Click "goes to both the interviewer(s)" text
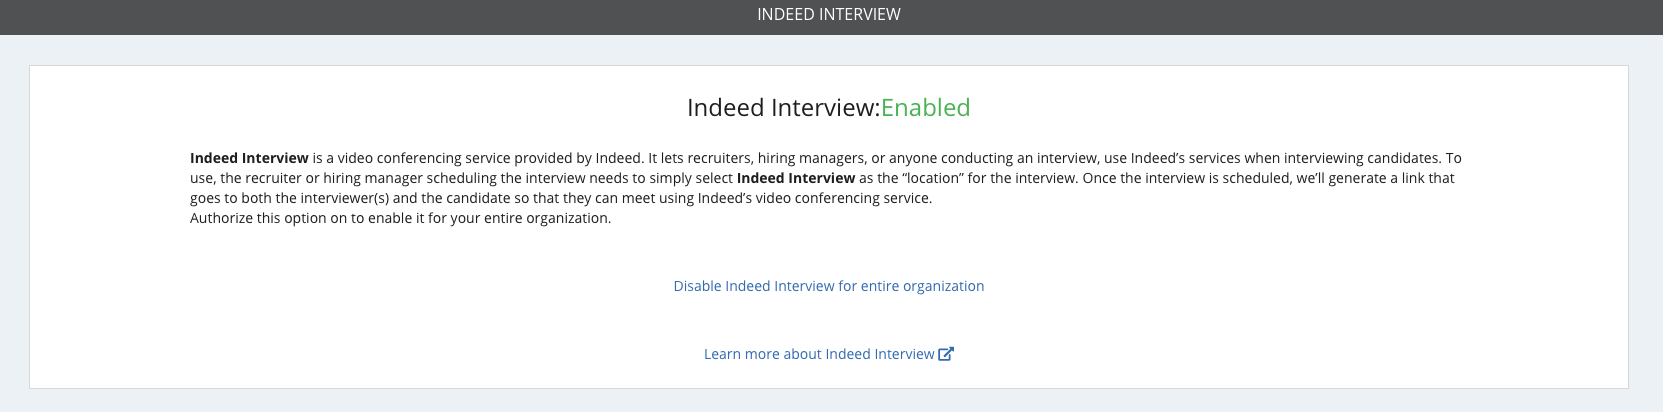 (289, 198)
